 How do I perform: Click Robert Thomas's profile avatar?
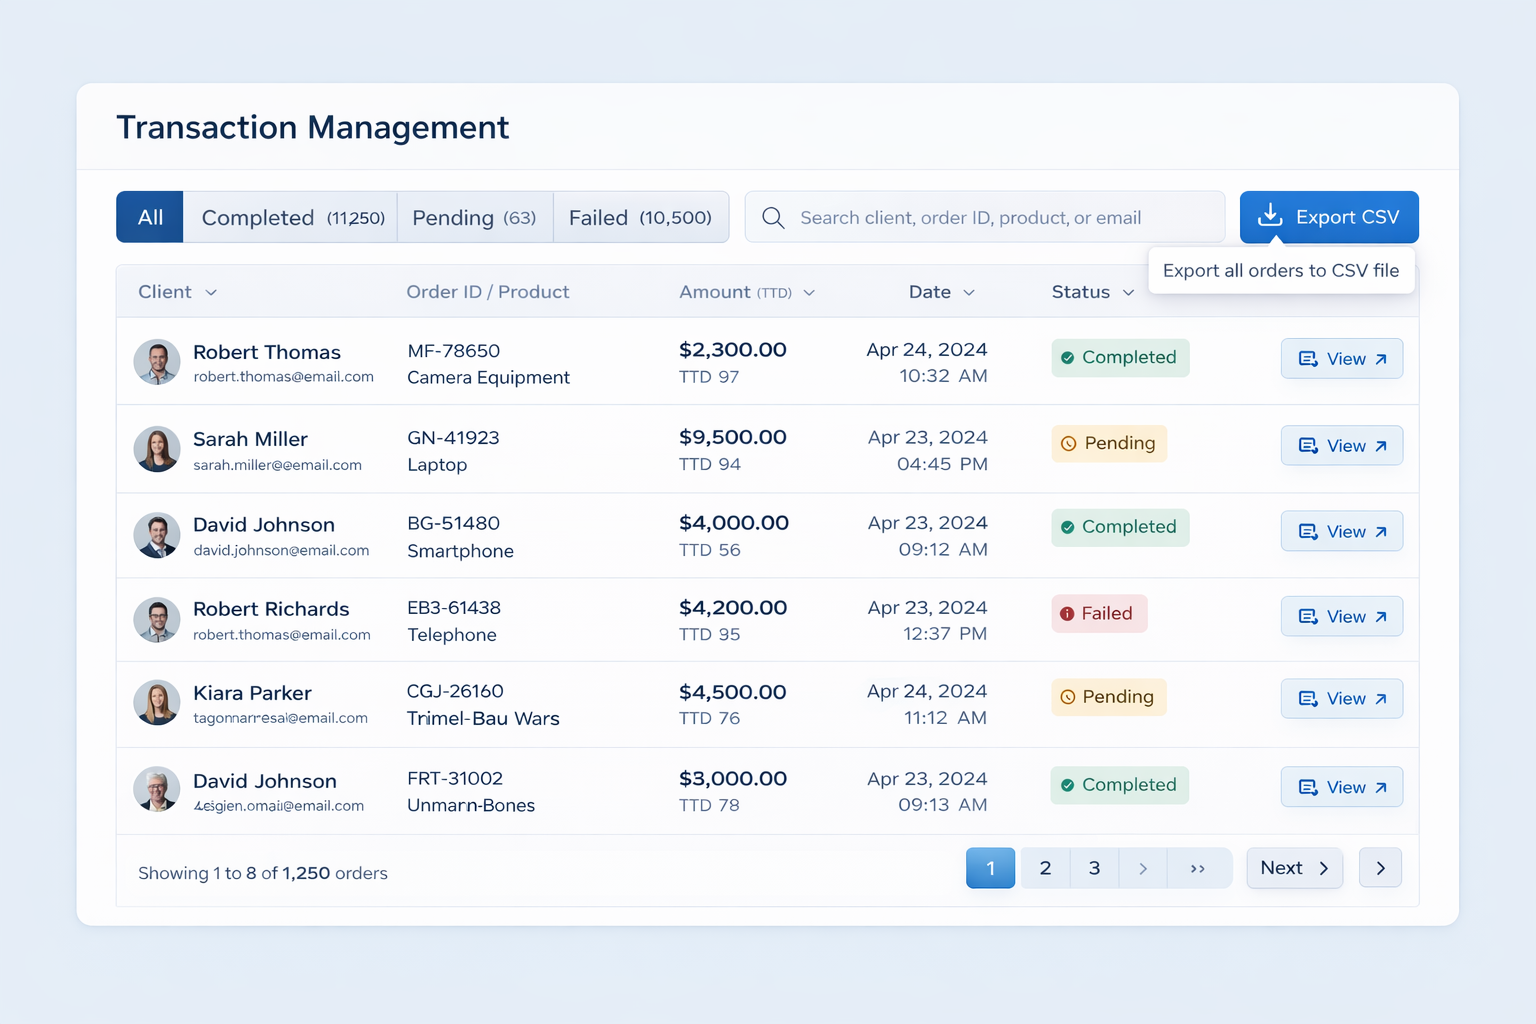[x=157, y=362]
